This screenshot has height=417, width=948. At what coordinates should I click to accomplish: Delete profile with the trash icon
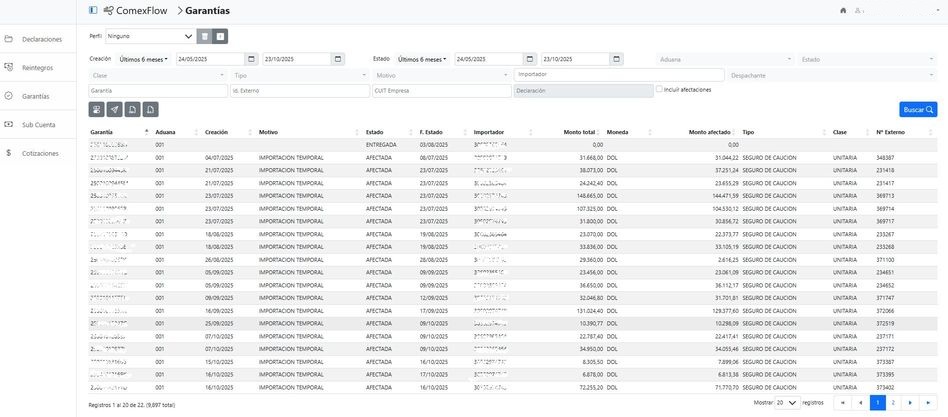point(204,36)
